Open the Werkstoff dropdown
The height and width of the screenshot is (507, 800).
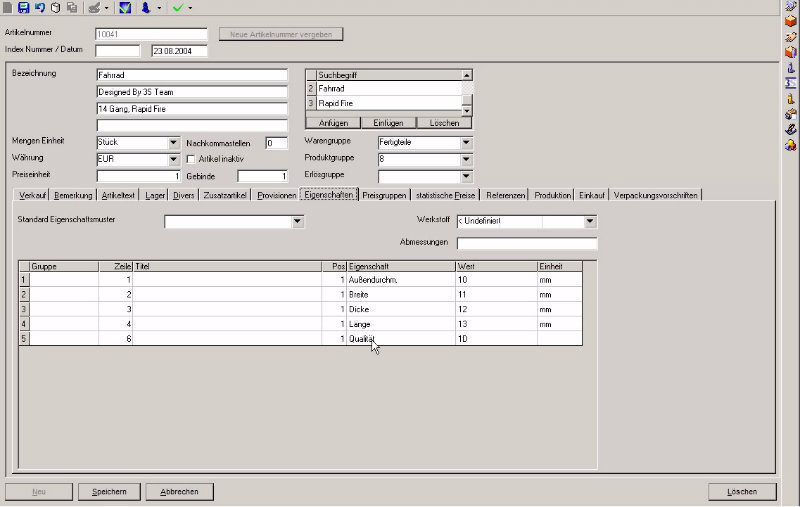pyautogui.click(x=590, y=222)
